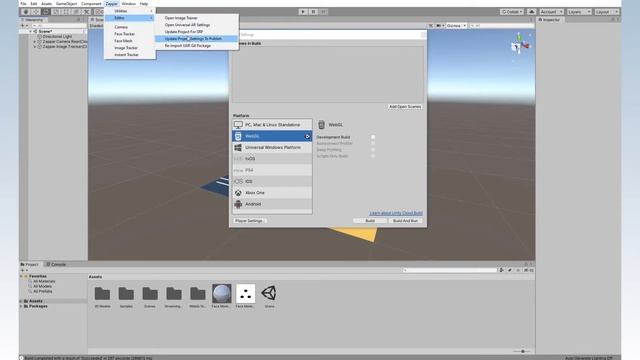Select the Android platform row

pyautogui.click(x=272, y=204)
